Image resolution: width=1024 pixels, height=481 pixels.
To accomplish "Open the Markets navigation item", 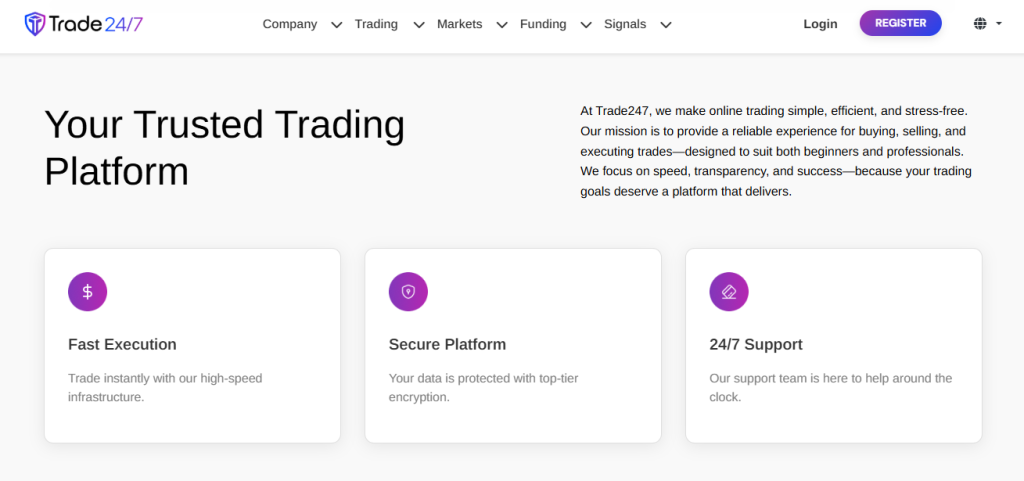I will (459, 24).
